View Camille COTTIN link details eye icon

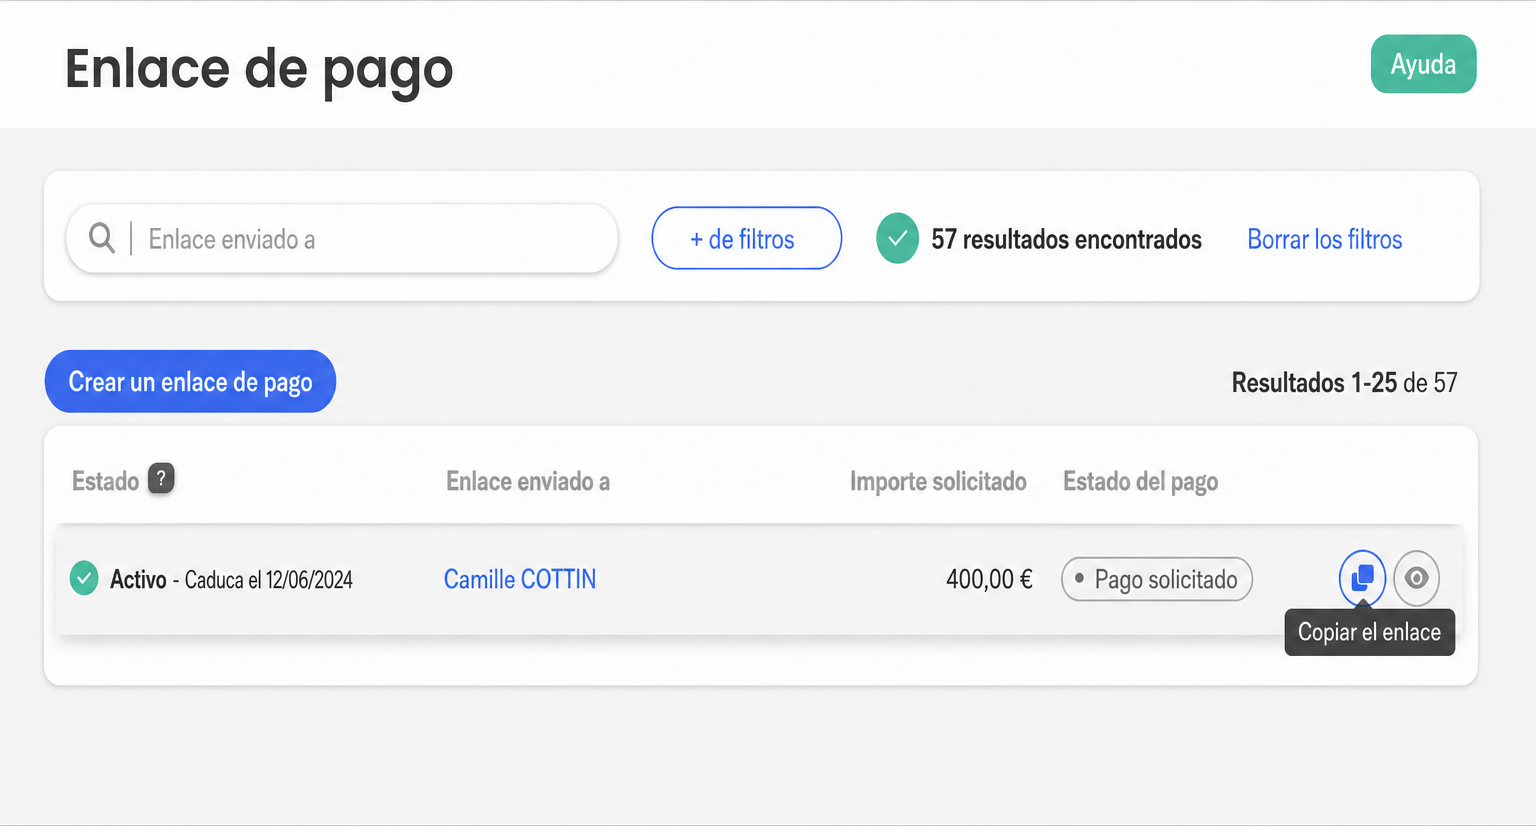pyautogui.click(x=1416, y=578)
